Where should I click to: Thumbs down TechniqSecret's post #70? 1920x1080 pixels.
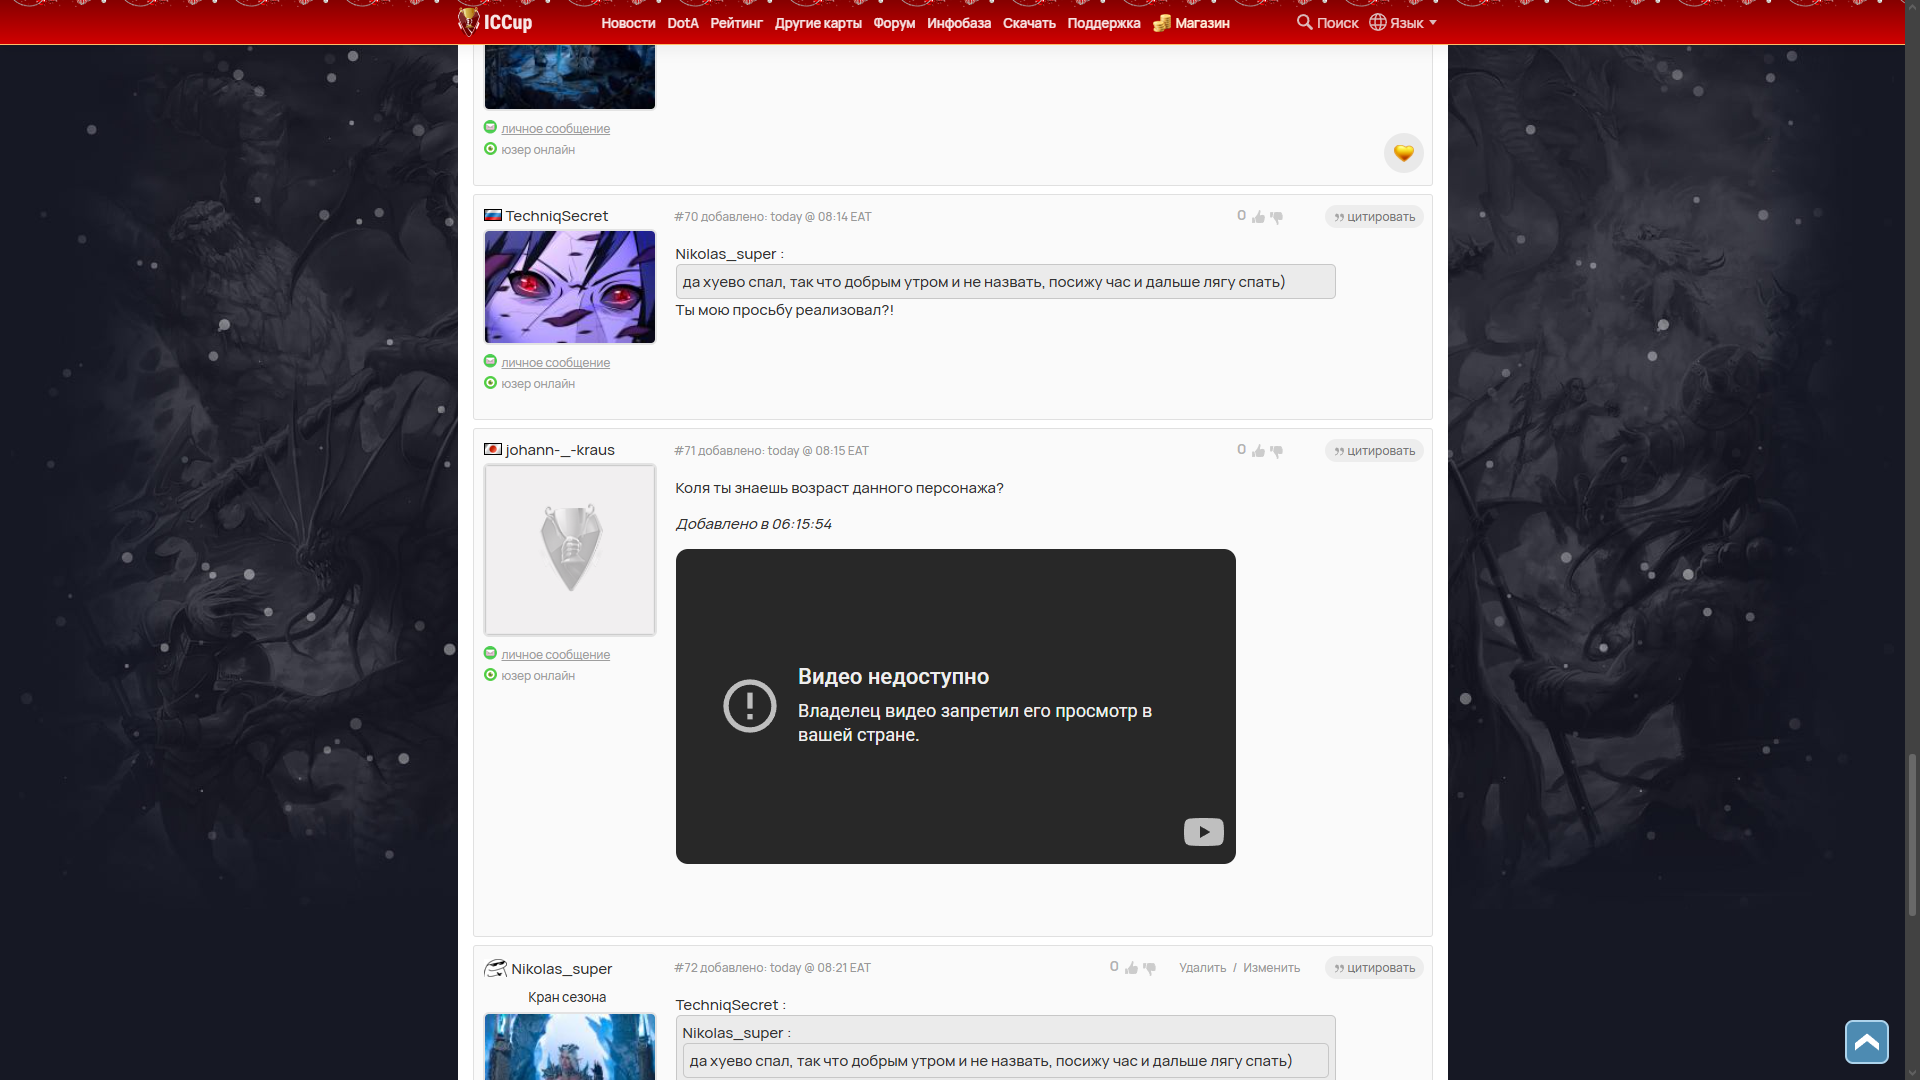click(x=1276, y=217)
